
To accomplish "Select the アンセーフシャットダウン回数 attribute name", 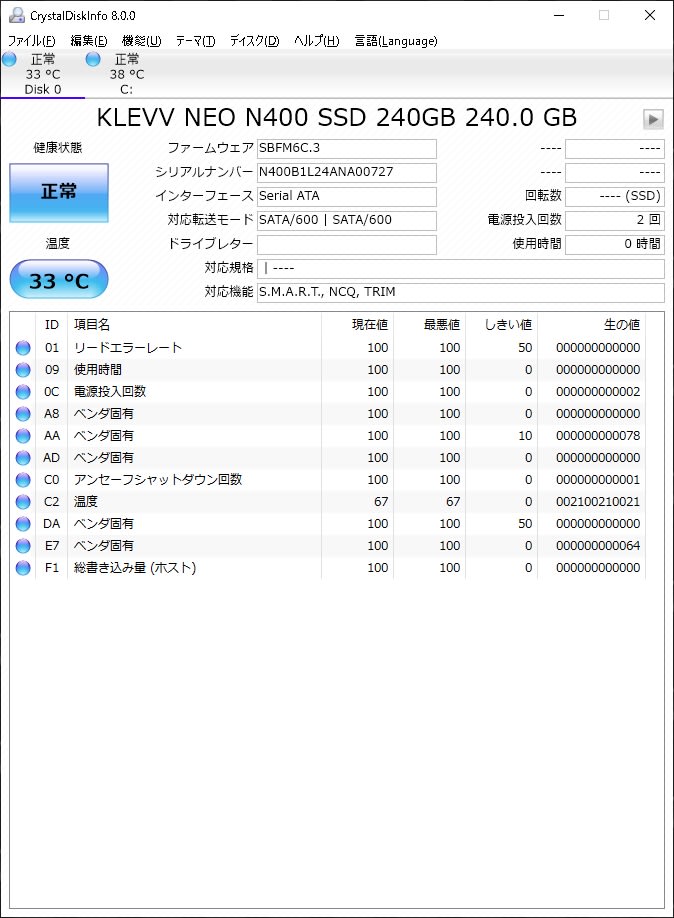I will click(x=158, y=480).
